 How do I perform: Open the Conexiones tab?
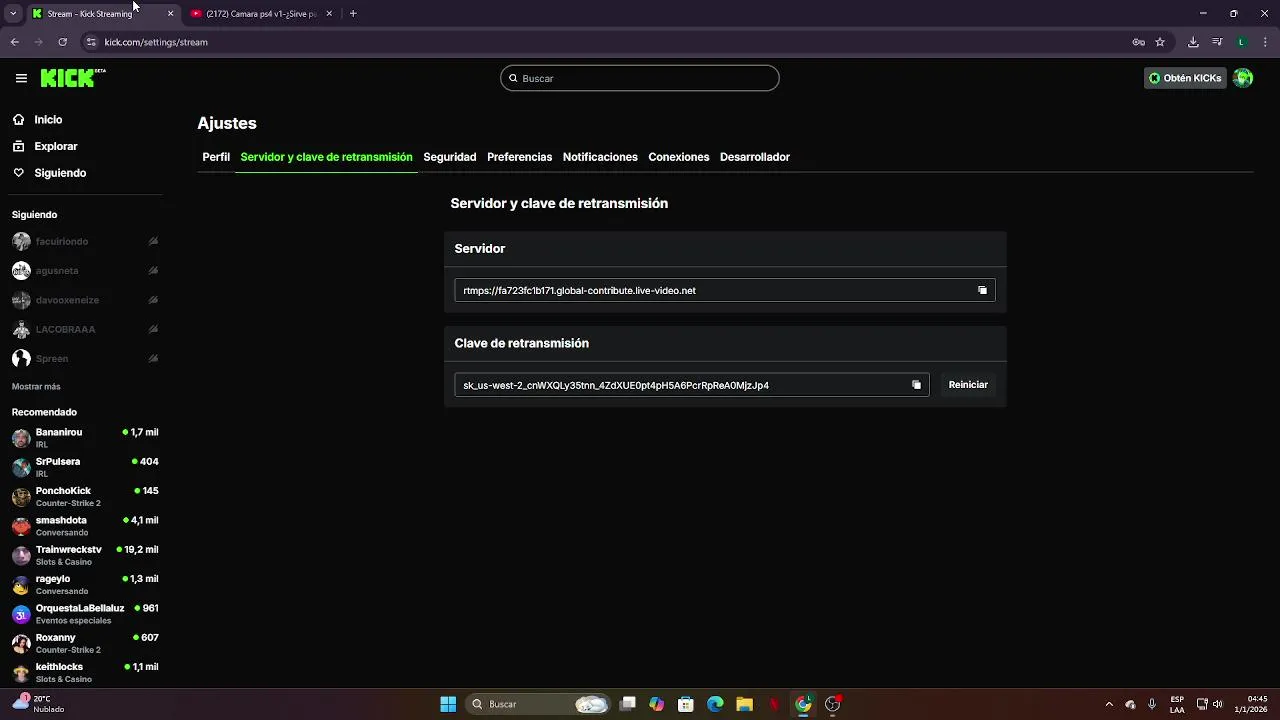point(678,157)
